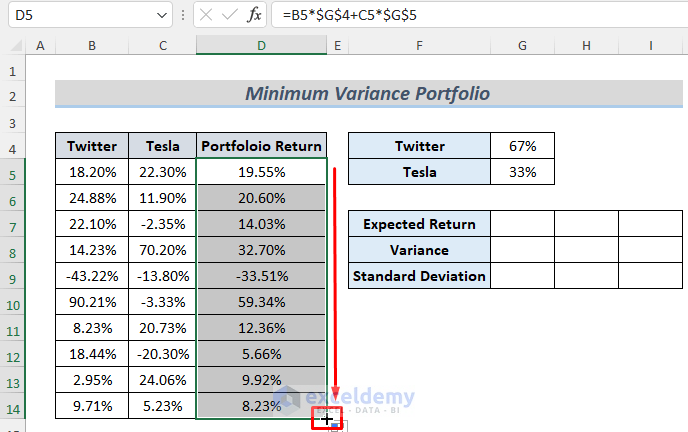Screen dimensions: 688x432
Task: Expand the Name Box dropdown arrow
Action: pyautogui.click(x=164, y=15)
